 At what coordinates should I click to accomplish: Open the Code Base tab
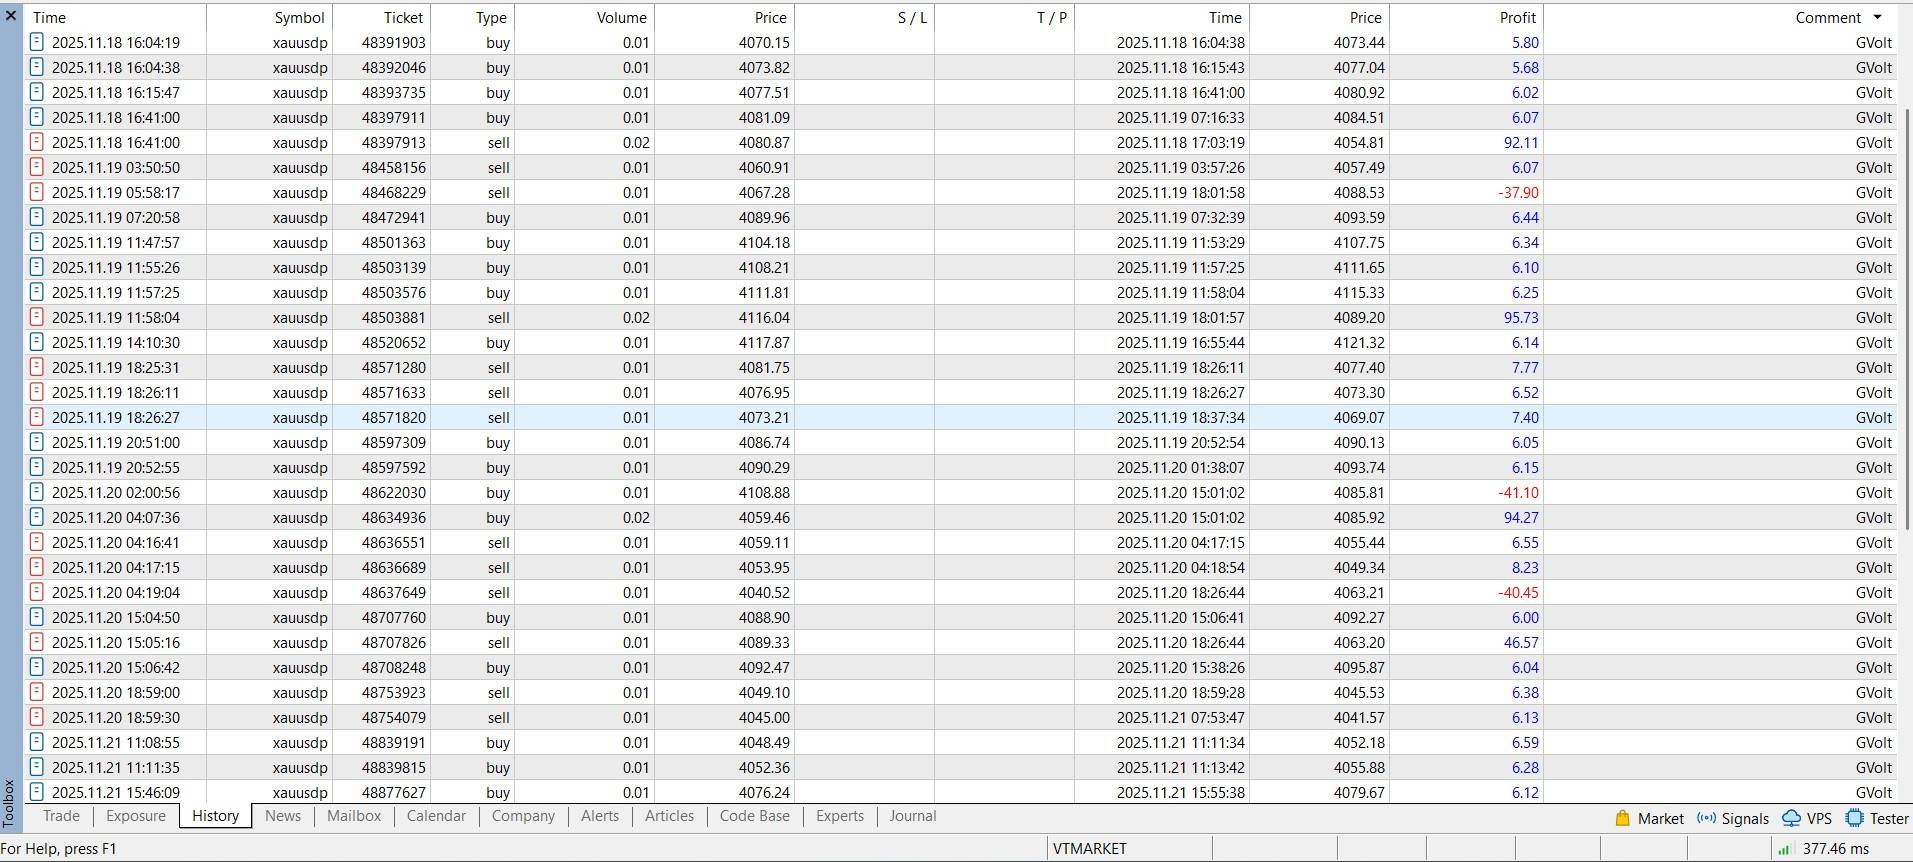coord(755,816)
